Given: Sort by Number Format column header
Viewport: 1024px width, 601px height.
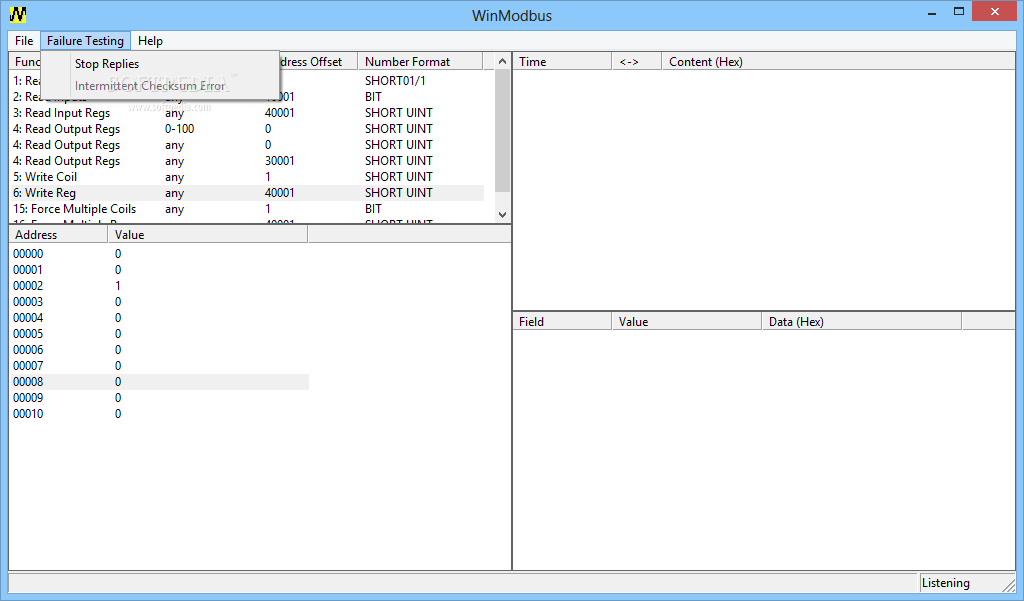Looking at the screenshot, I should 420,61.
